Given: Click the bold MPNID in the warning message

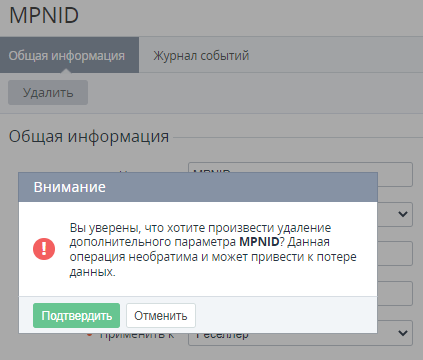Looking at the screenshot, I should click(259, 242).
